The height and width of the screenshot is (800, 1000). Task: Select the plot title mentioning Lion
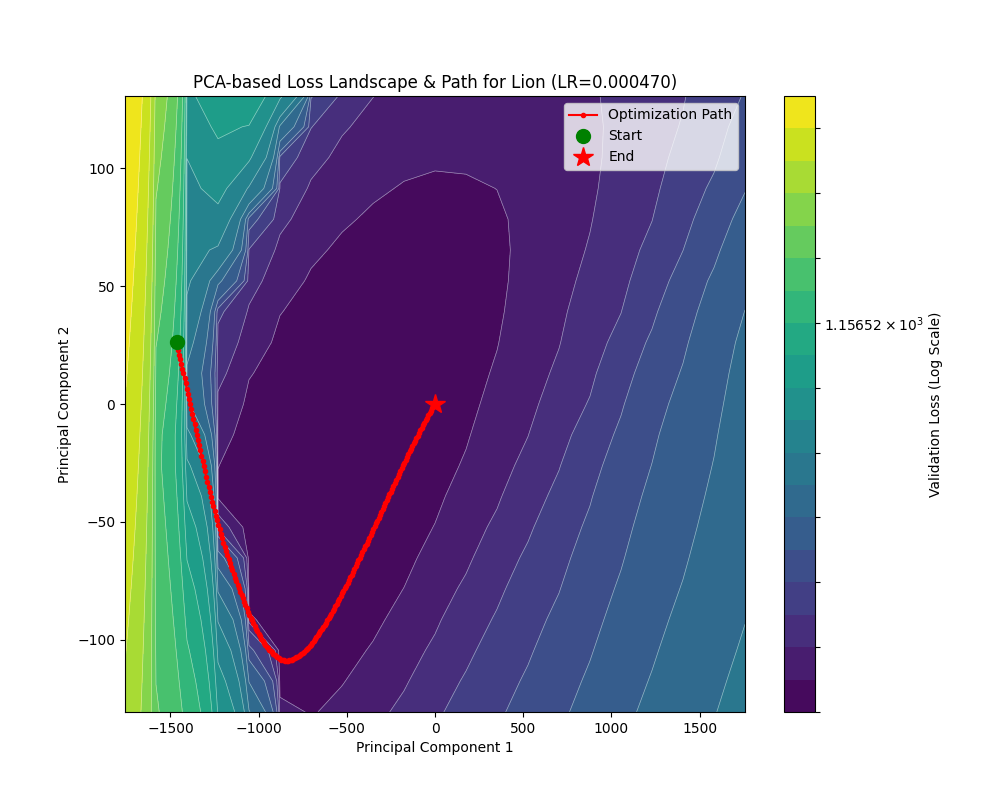434,82
